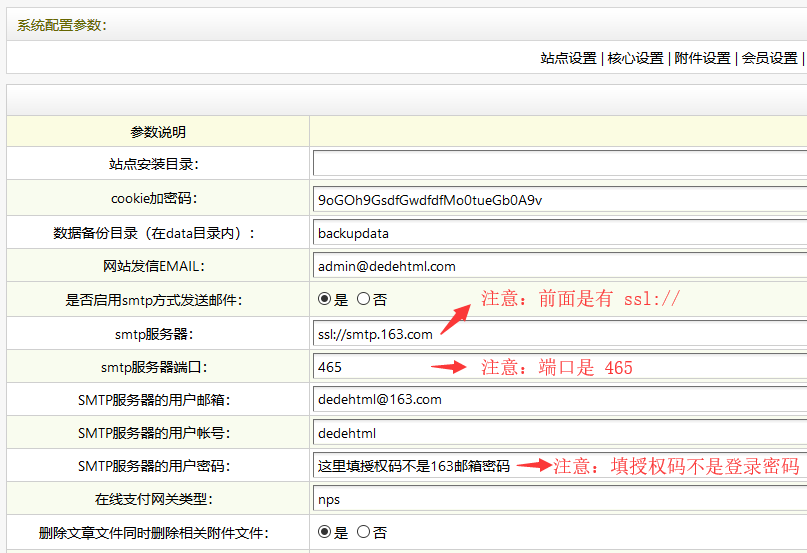Click the backupdata directory input field
This screenshot has height=553, width=807.
558,233
